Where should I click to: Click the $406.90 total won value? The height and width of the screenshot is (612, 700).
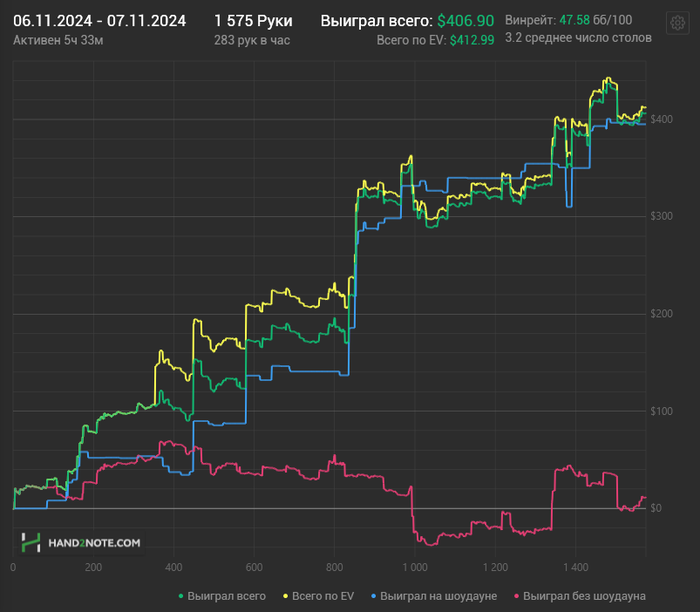[x=466, y=21]
